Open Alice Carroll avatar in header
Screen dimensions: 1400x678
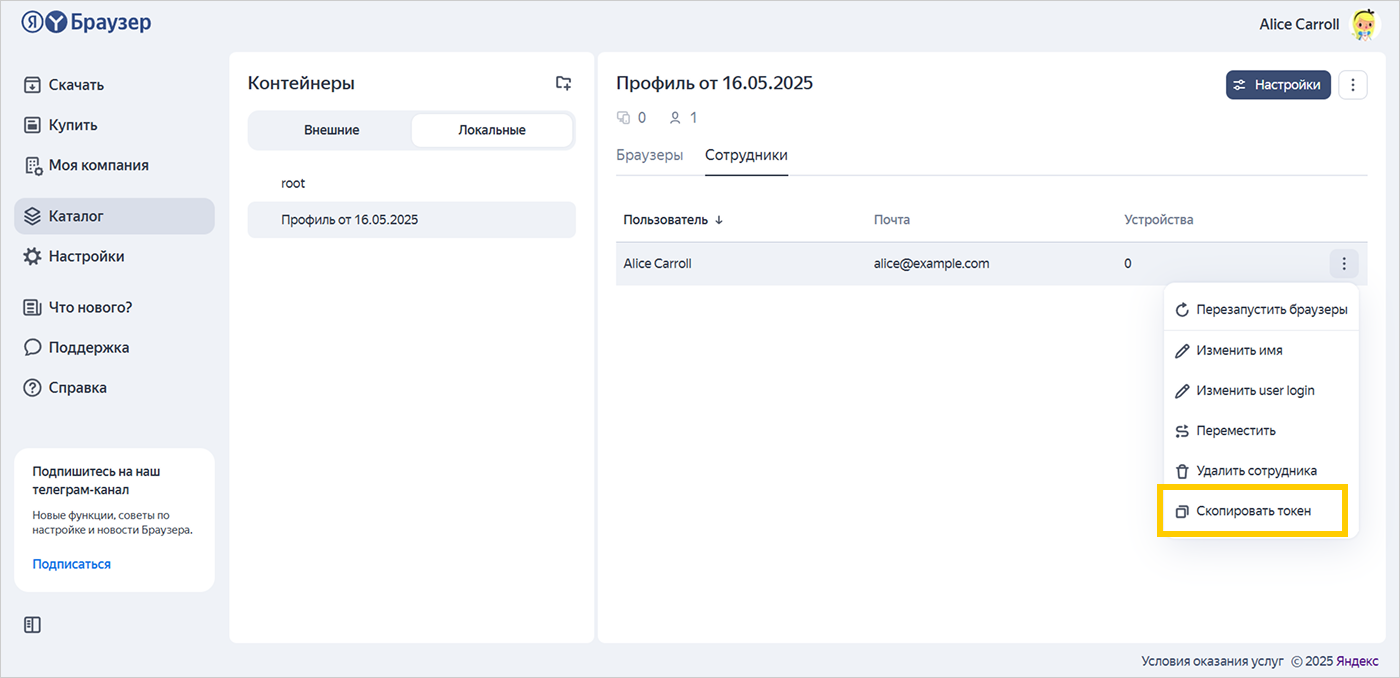point(1366,25)
